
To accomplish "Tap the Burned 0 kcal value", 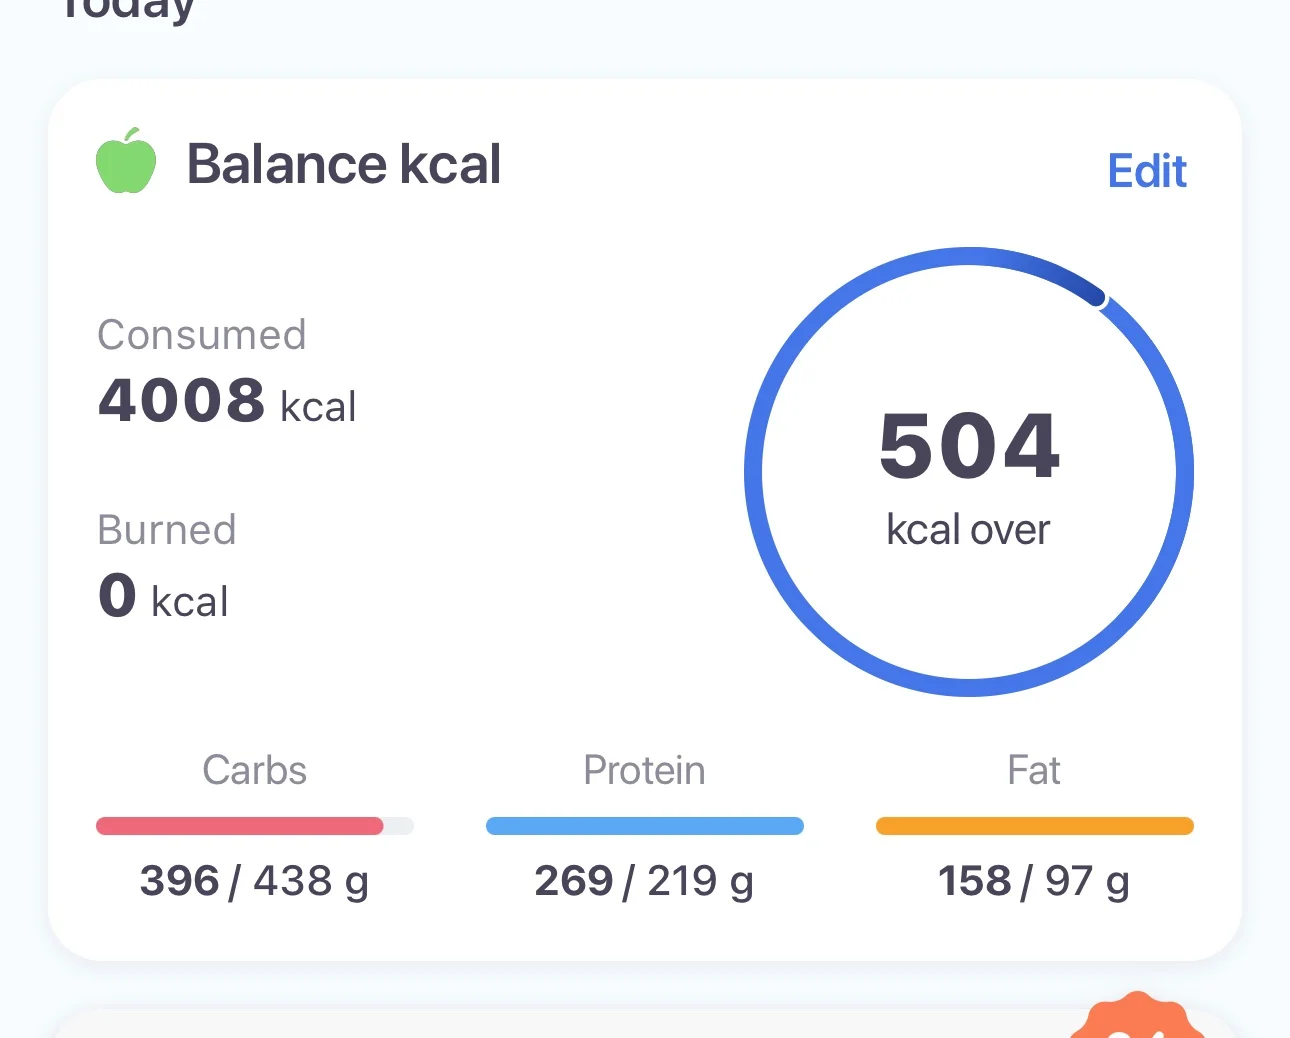I will [163, 596].
